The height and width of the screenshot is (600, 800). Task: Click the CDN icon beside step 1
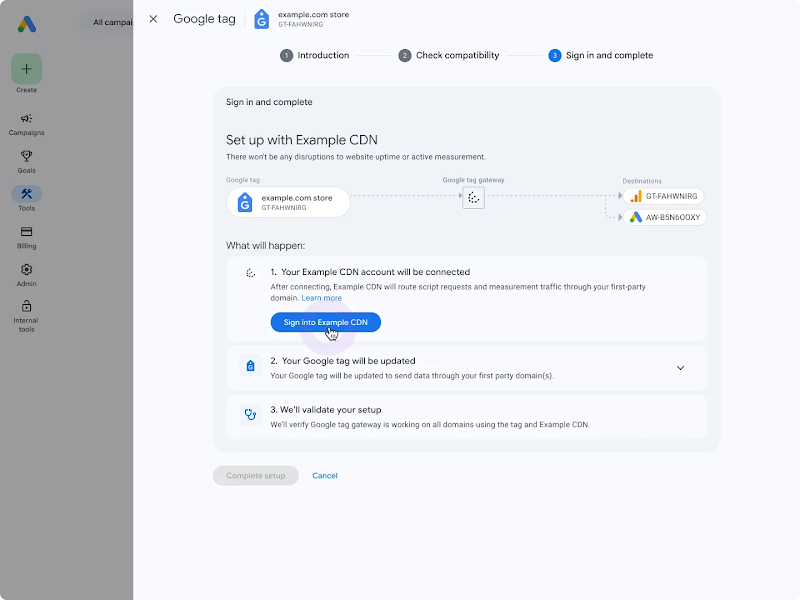[x=250, y=273]
